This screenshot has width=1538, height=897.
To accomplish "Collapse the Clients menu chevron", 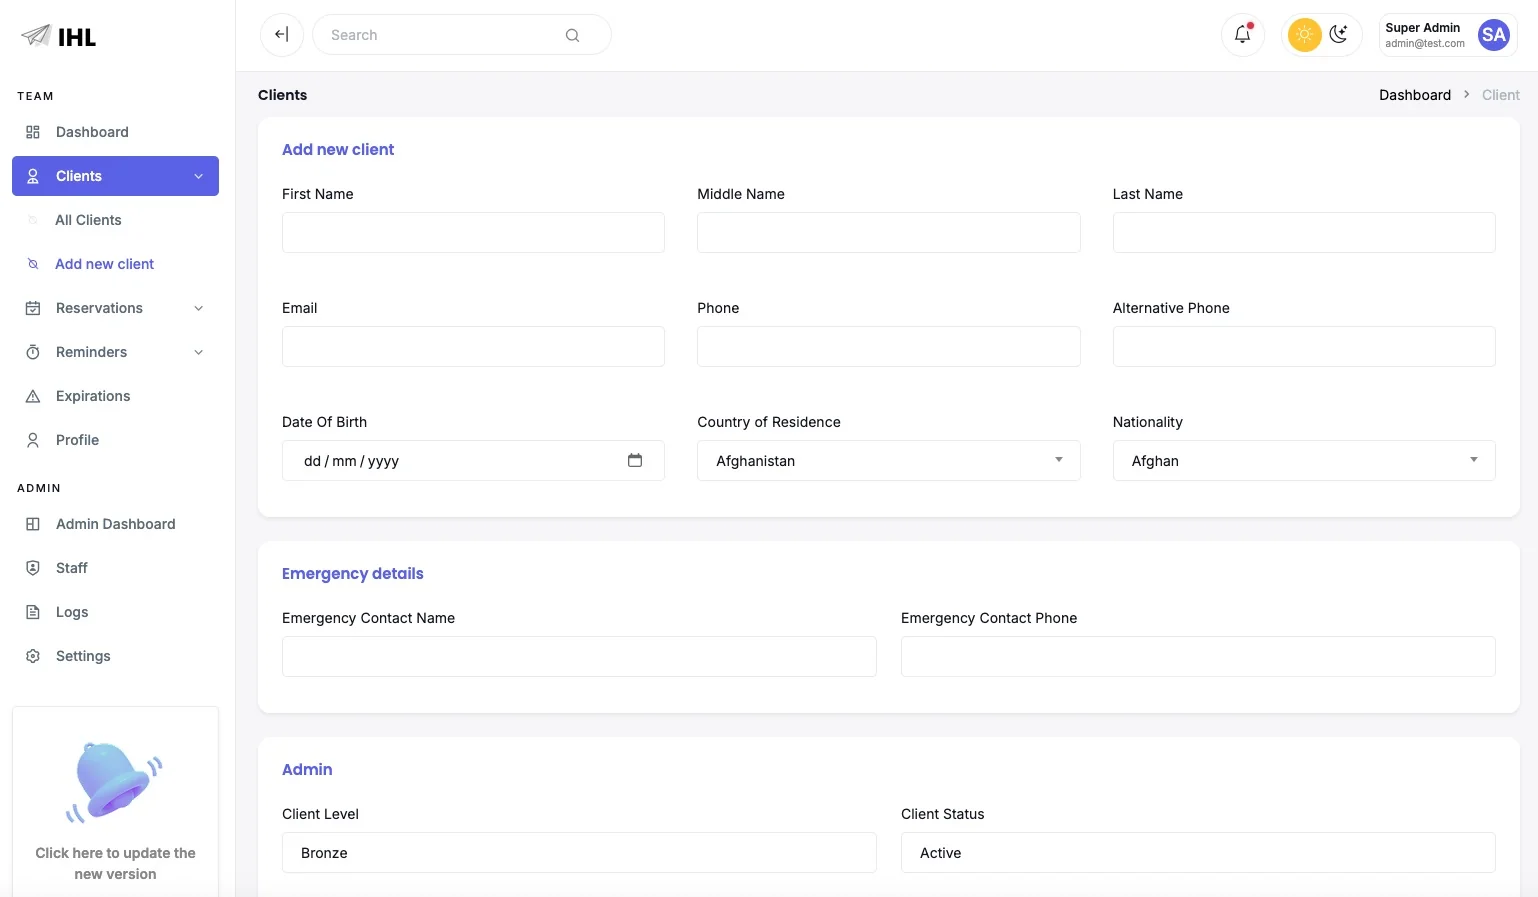I will [x=199, y=176].
